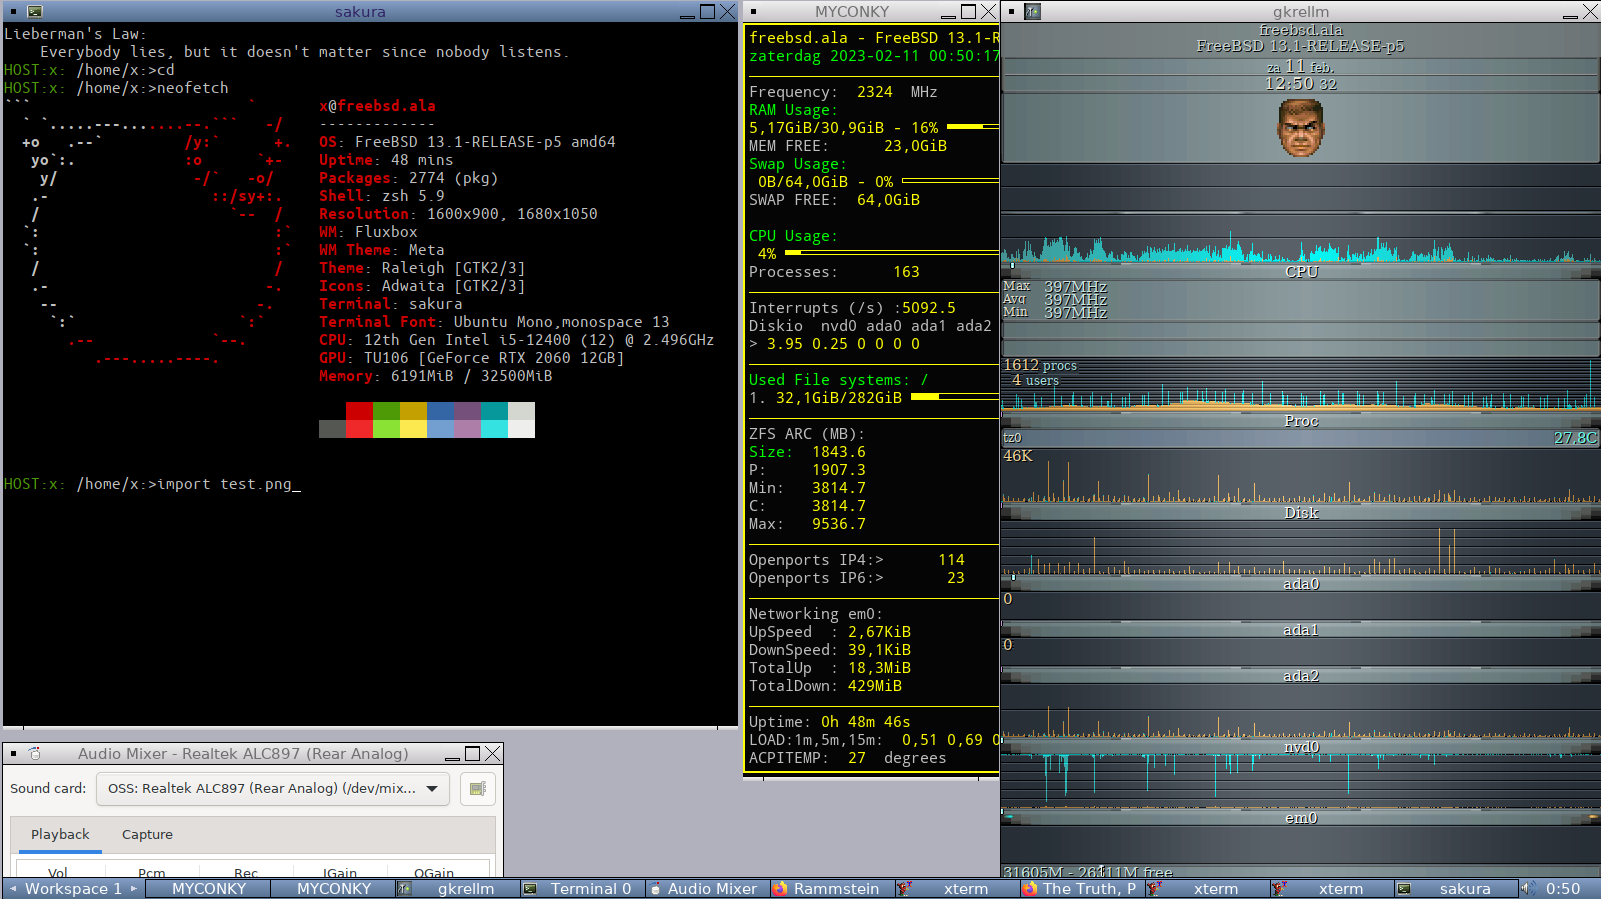Click the Audio Mixer window title icon

click(x=34, y=754)
